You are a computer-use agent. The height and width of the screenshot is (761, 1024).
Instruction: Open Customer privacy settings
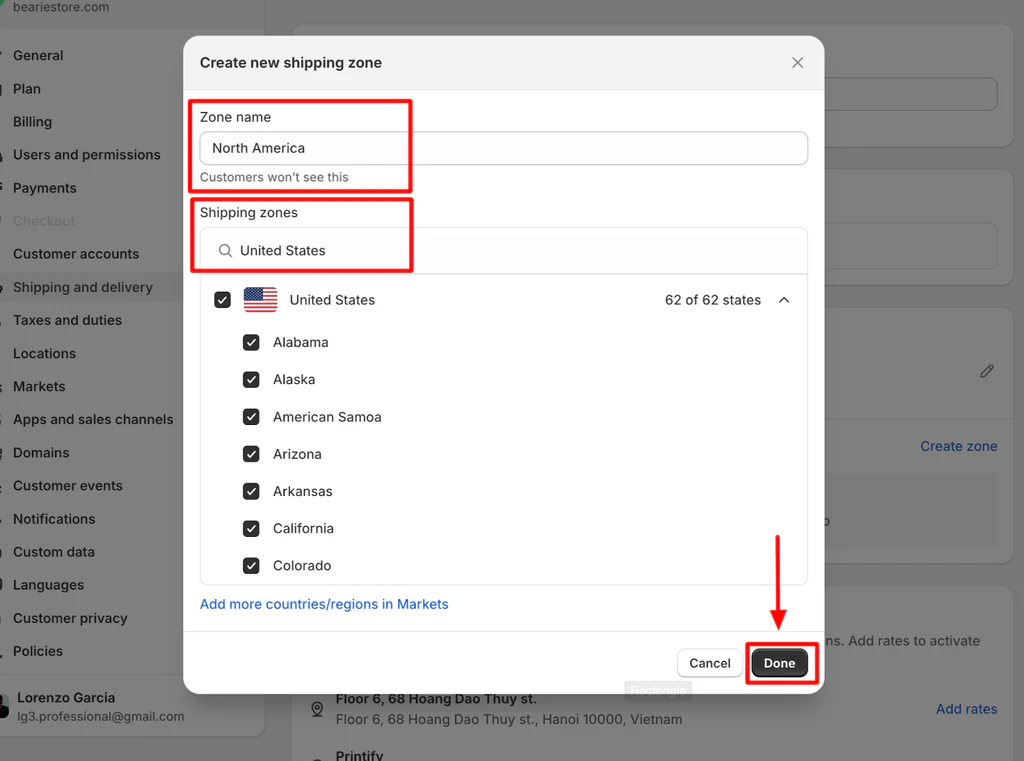coord(70,619)
